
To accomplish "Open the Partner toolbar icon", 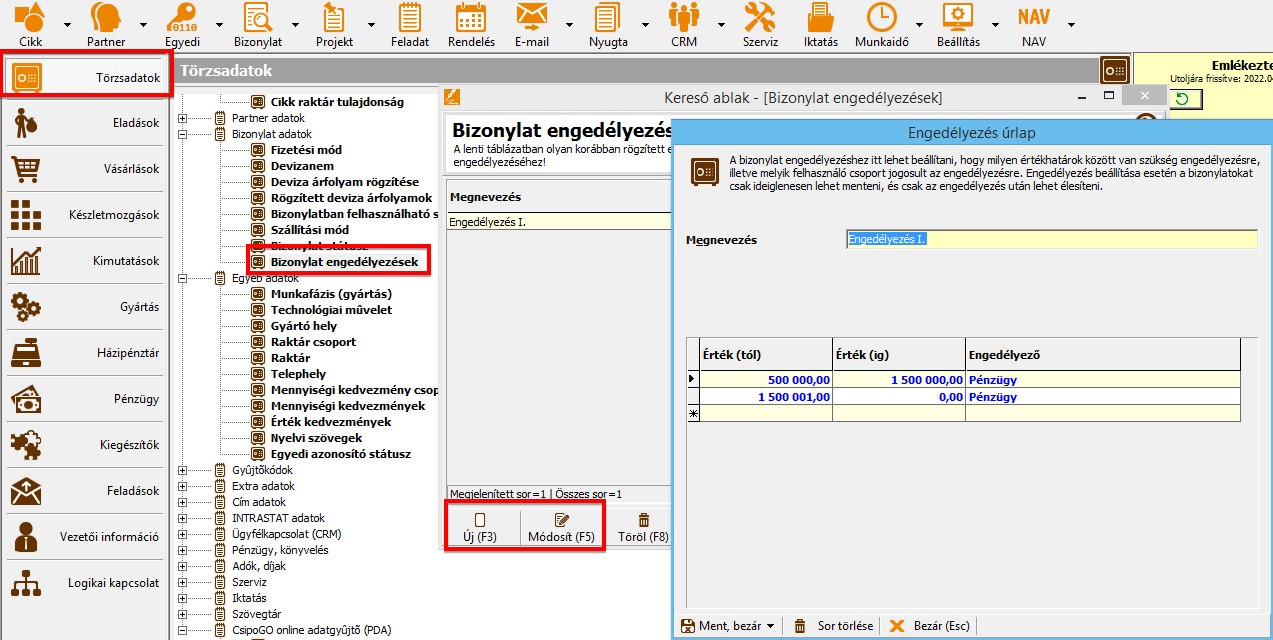I will pyautogui.click(x=106, y=18).
